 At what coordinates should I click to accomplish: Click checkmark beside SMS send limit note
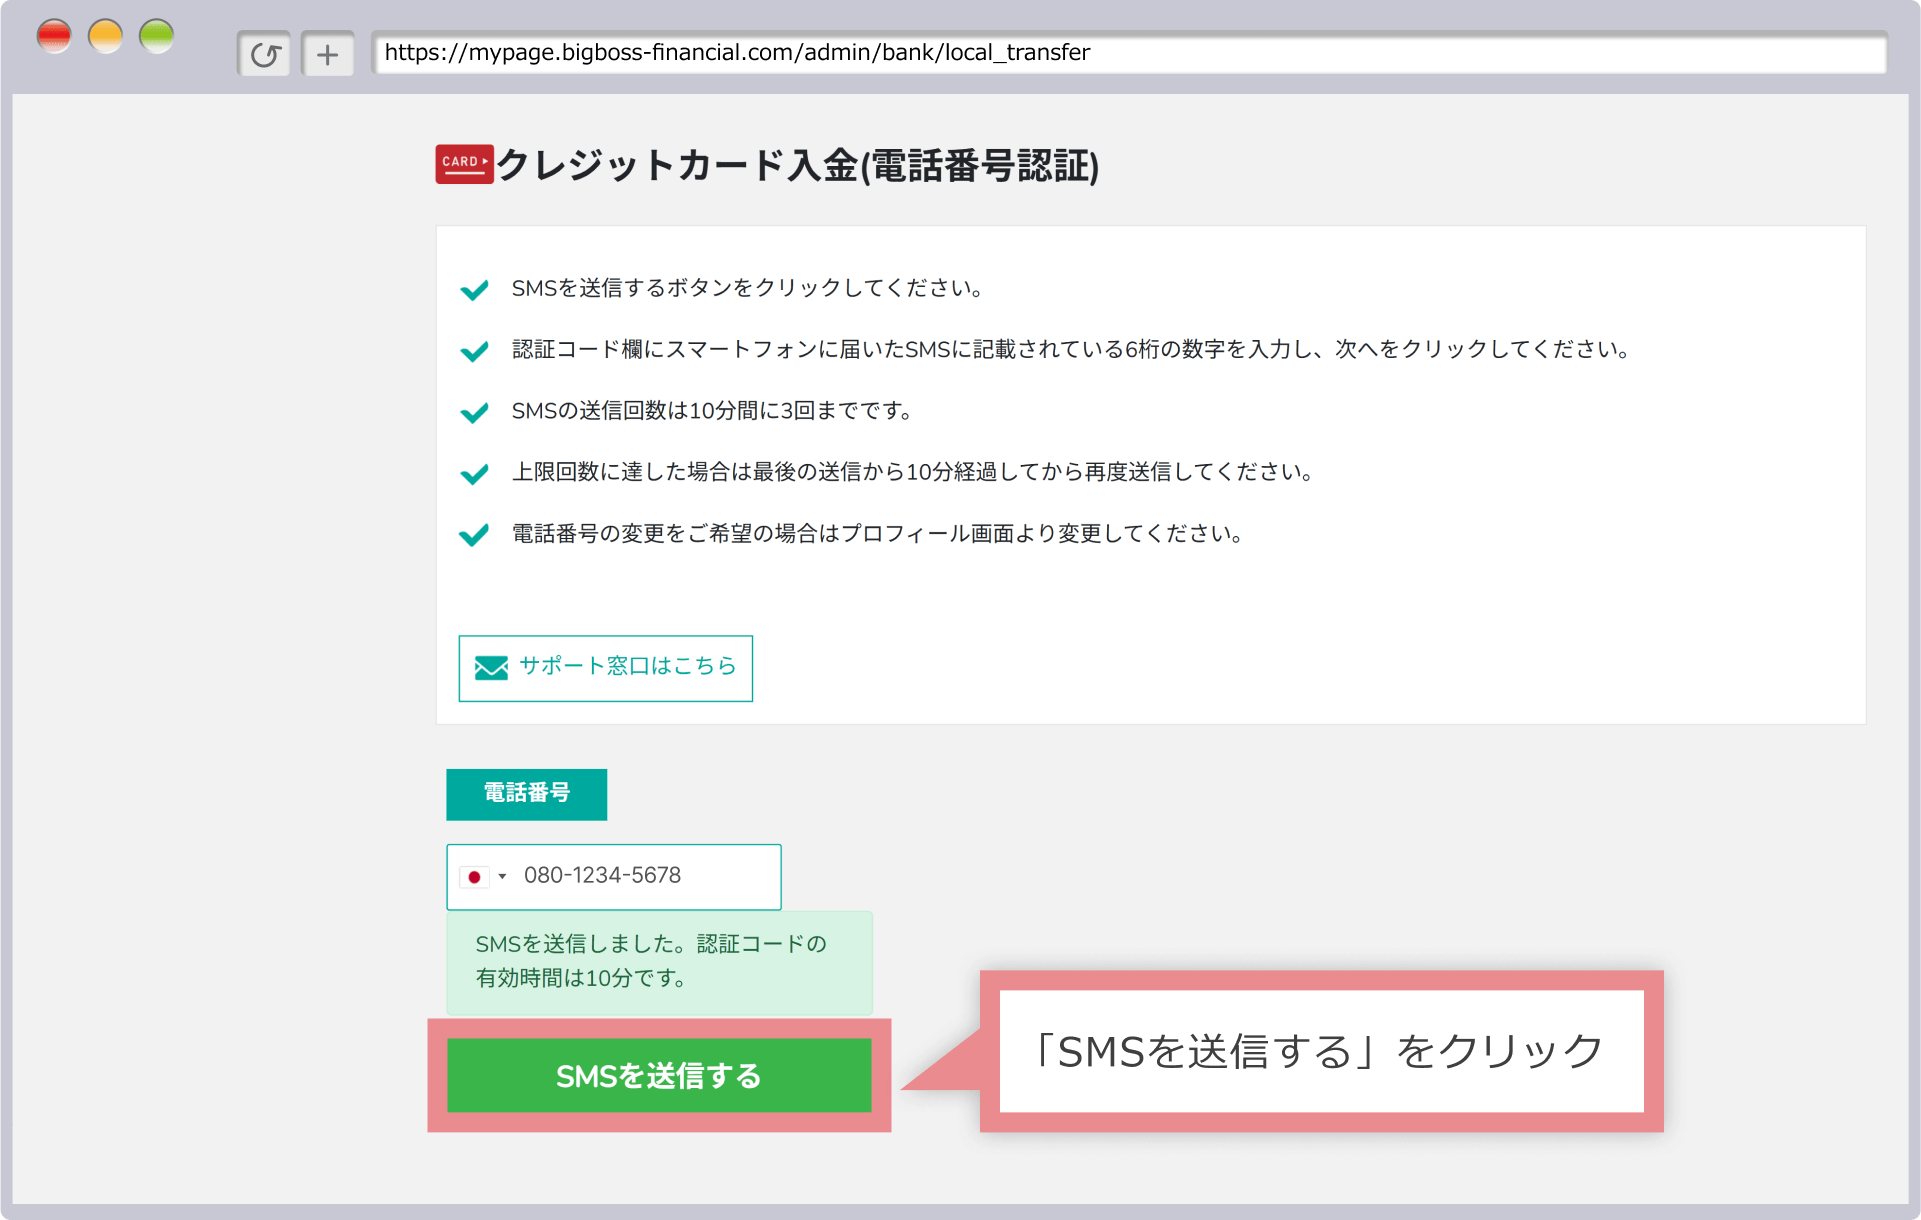point(474,412)
